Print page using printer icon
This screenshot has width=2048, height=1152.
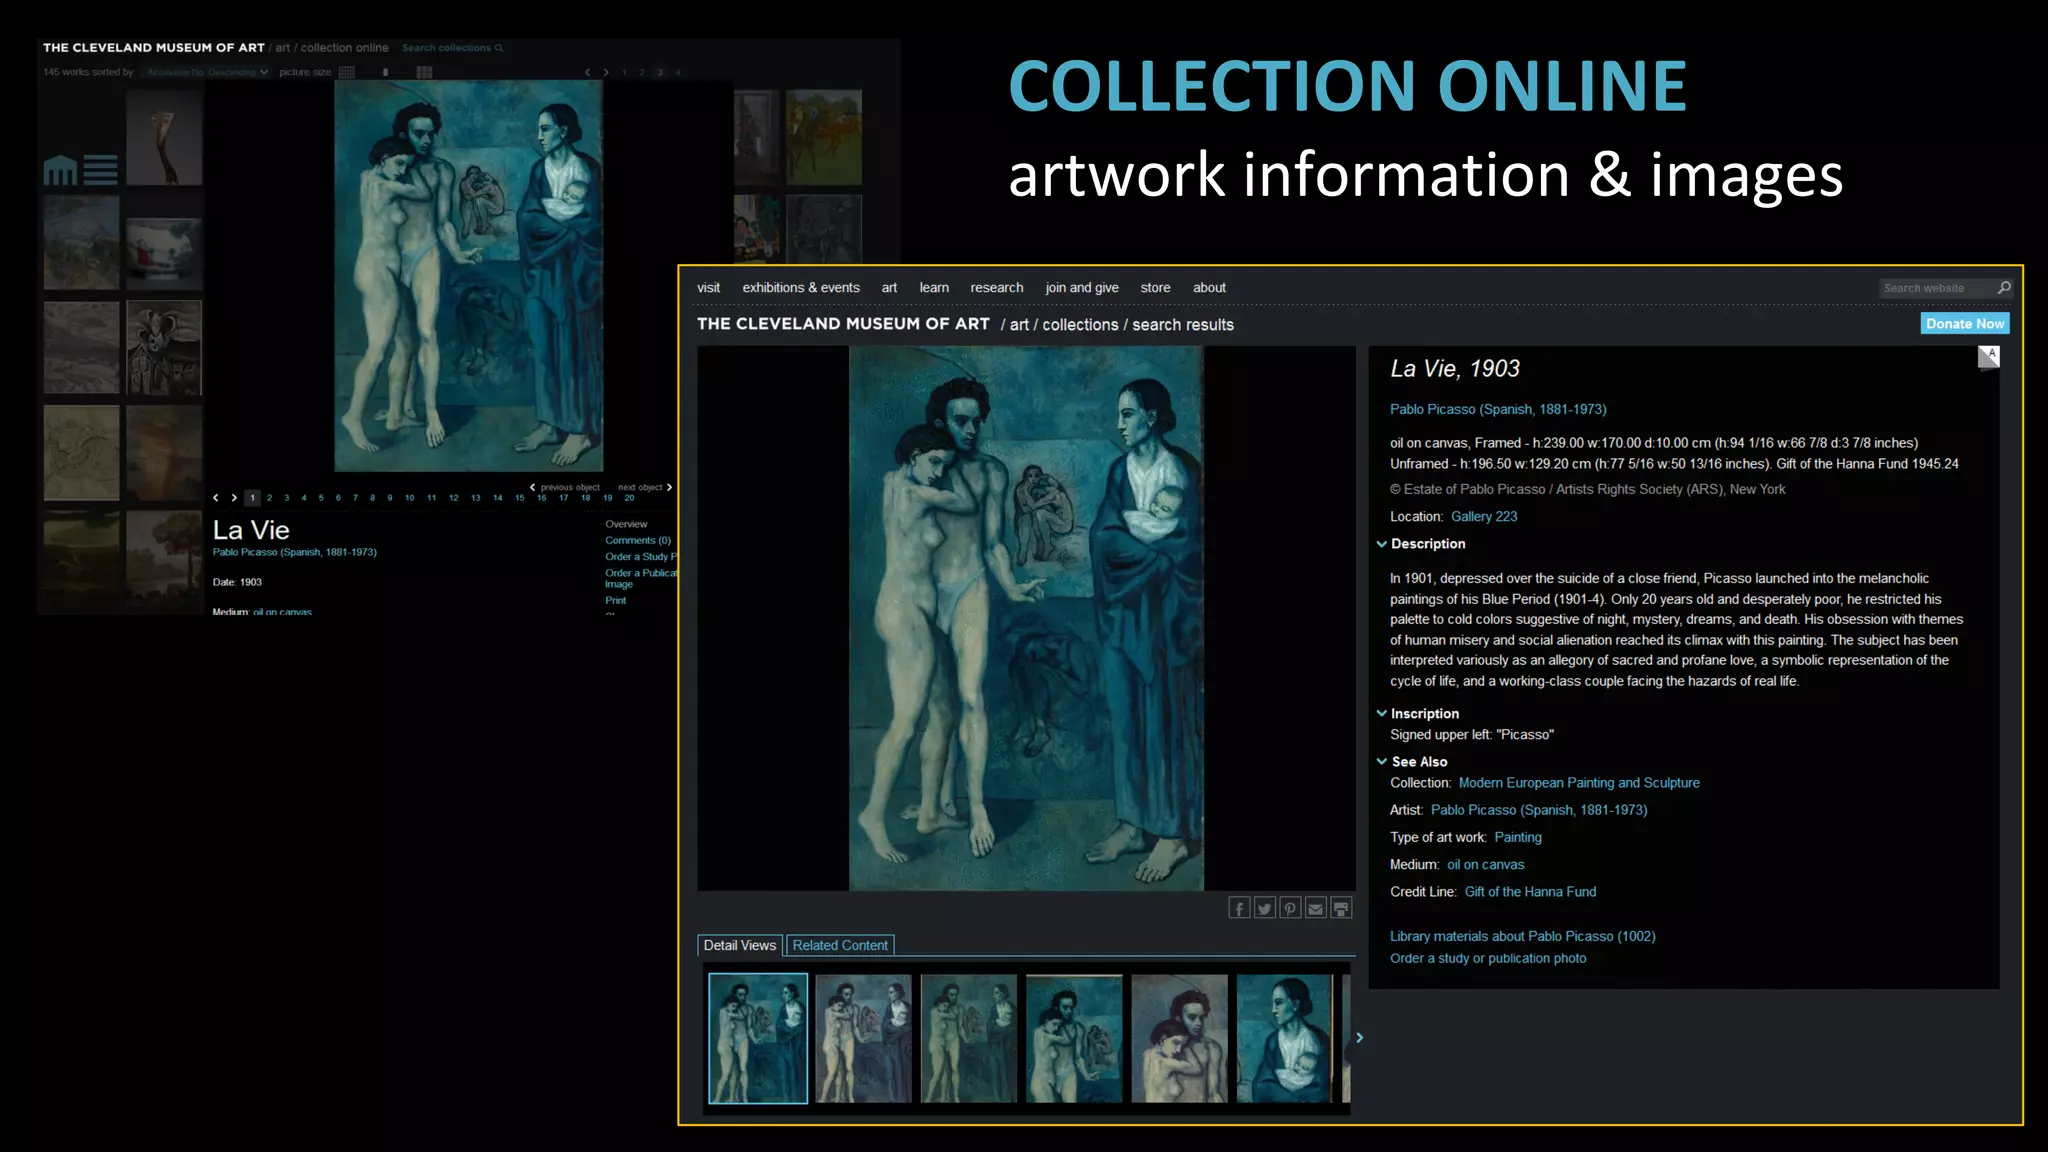(1341, 908)
